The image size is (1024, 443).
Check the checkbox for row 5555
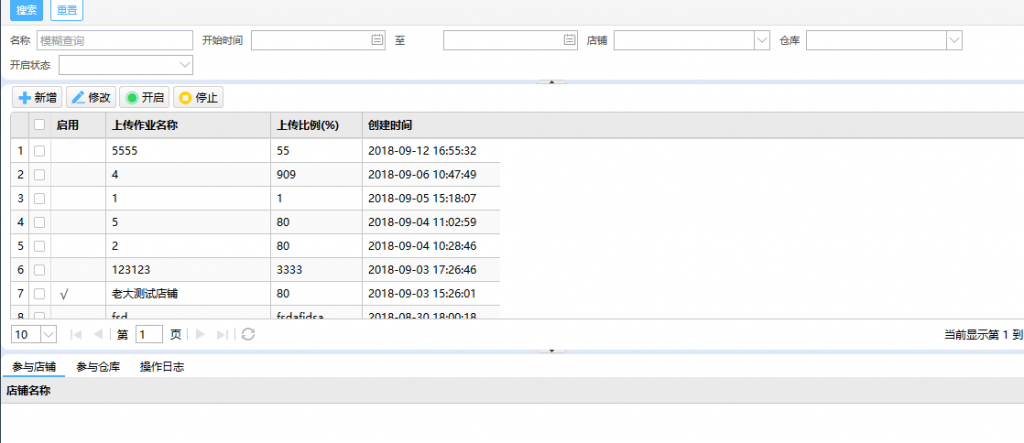(39, 151)
